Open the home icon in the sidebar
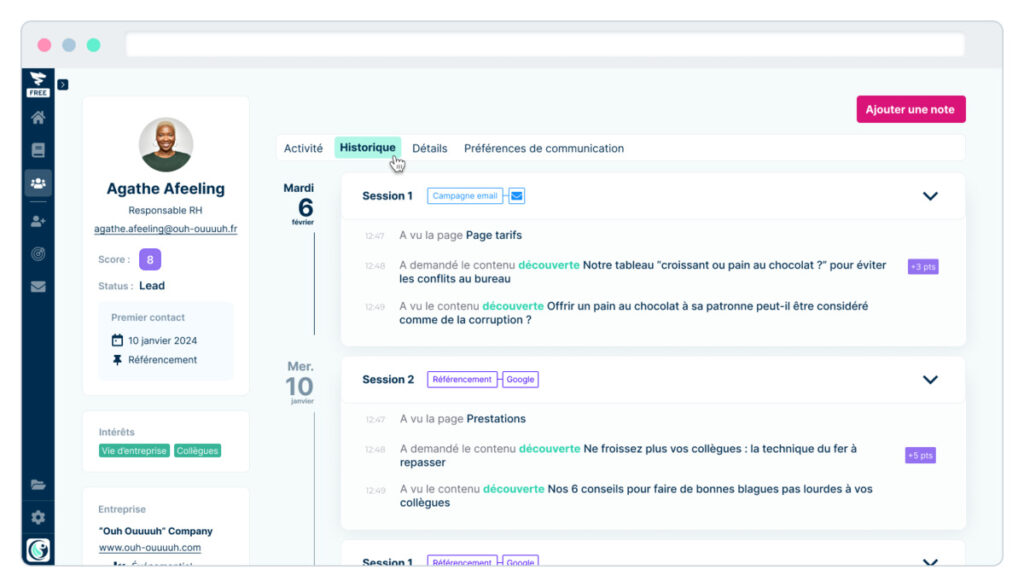Screen dimensions: 1024x587 [38, 118]
